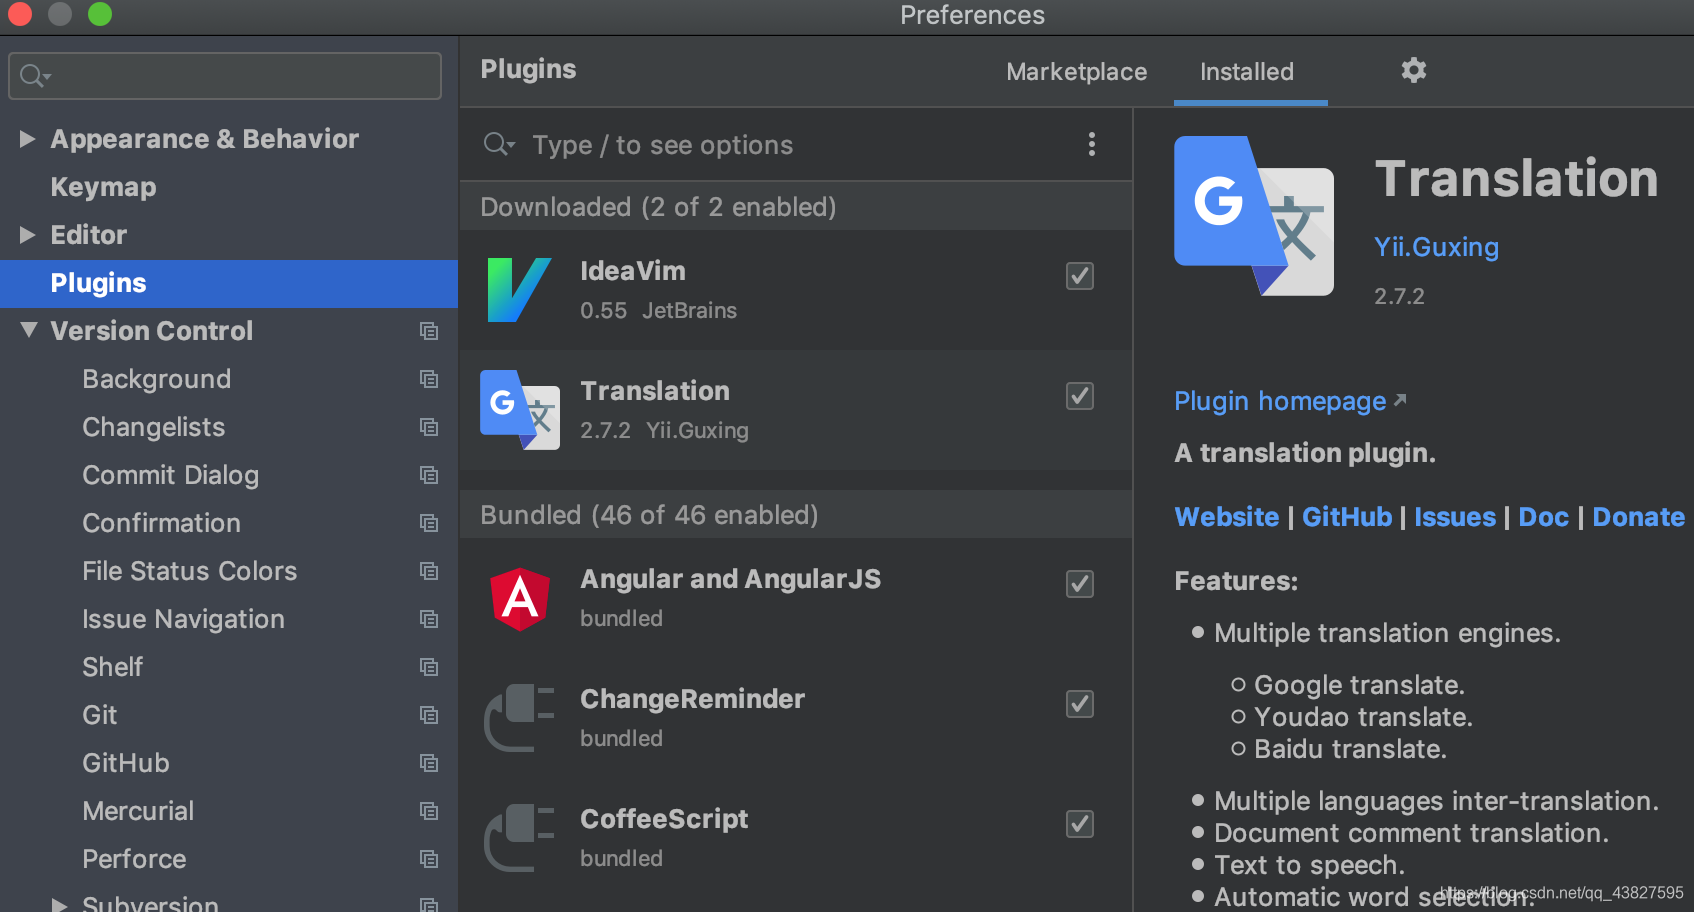Select the CoffeeScript plugin name
The height and width of the screenshot is (912, 1694).
tap(664, 819)
